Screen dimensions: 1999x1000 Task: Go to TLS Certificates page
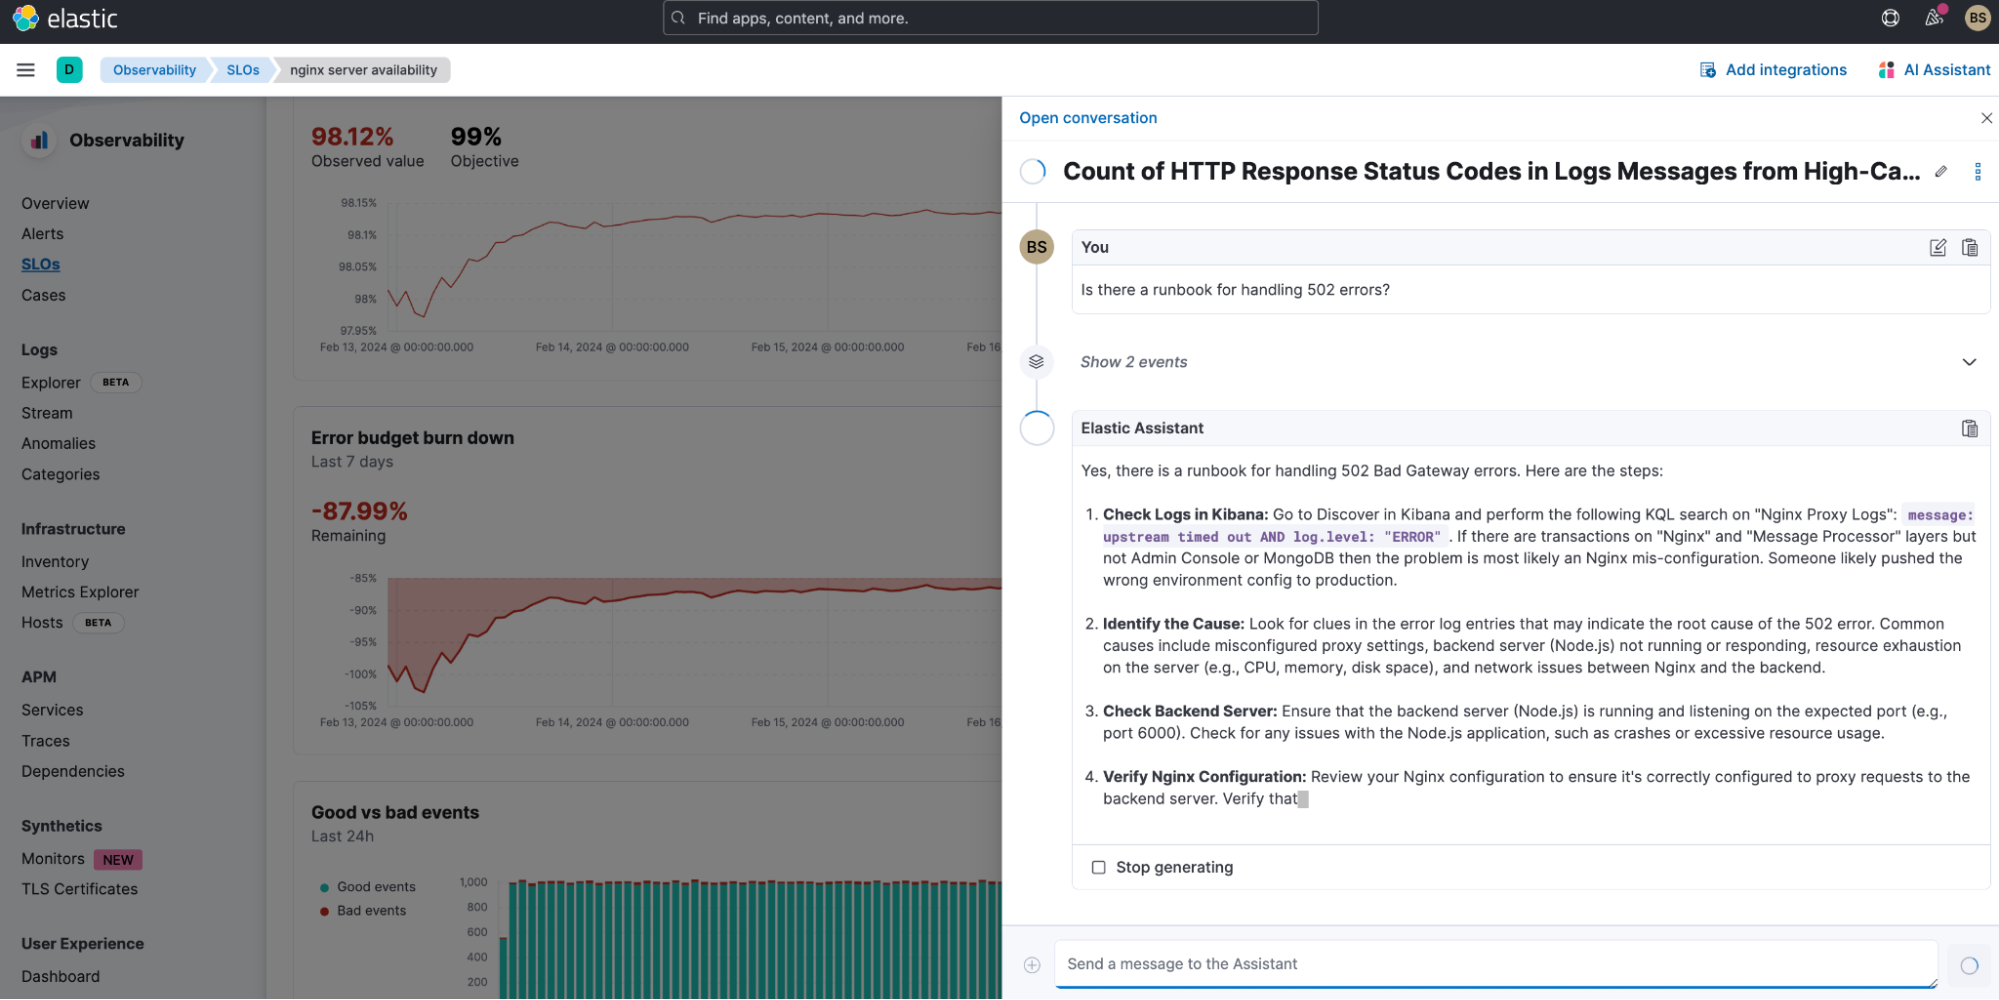coord(79,888)
